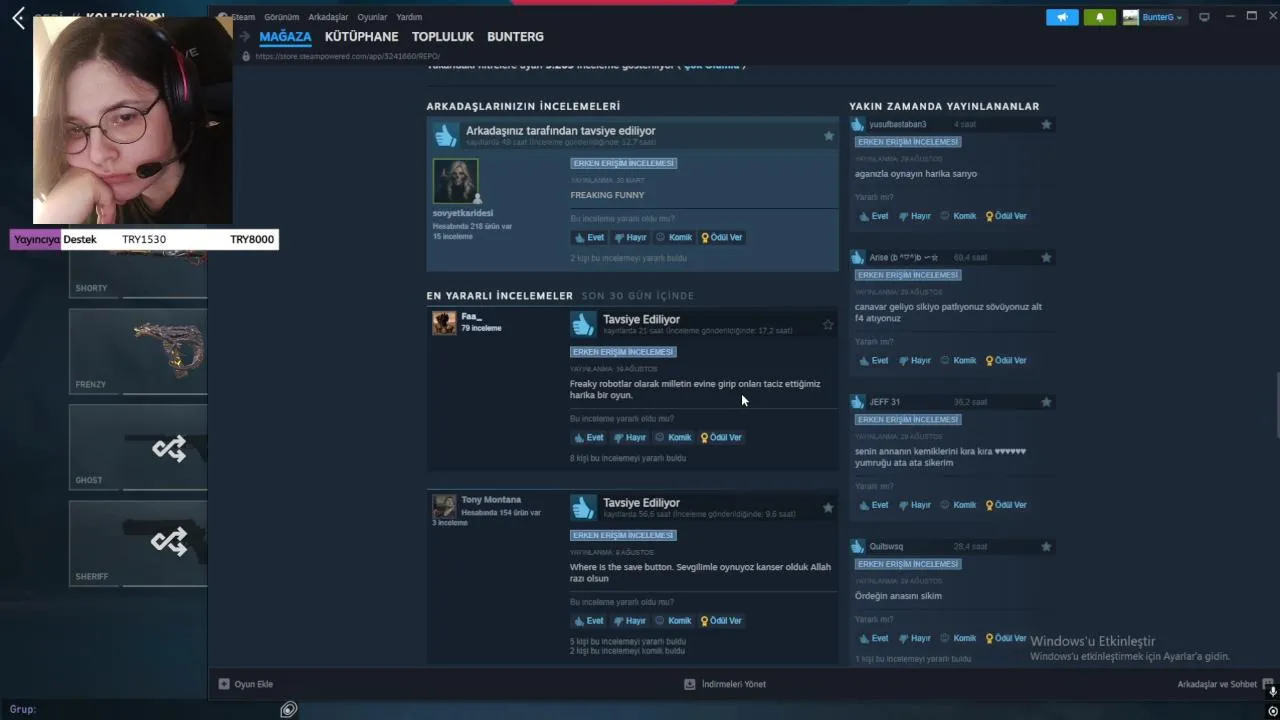Open the Oyunlar menu
Image resolution: width=1280 pixels, height=720 pixels.
point(372,17)
